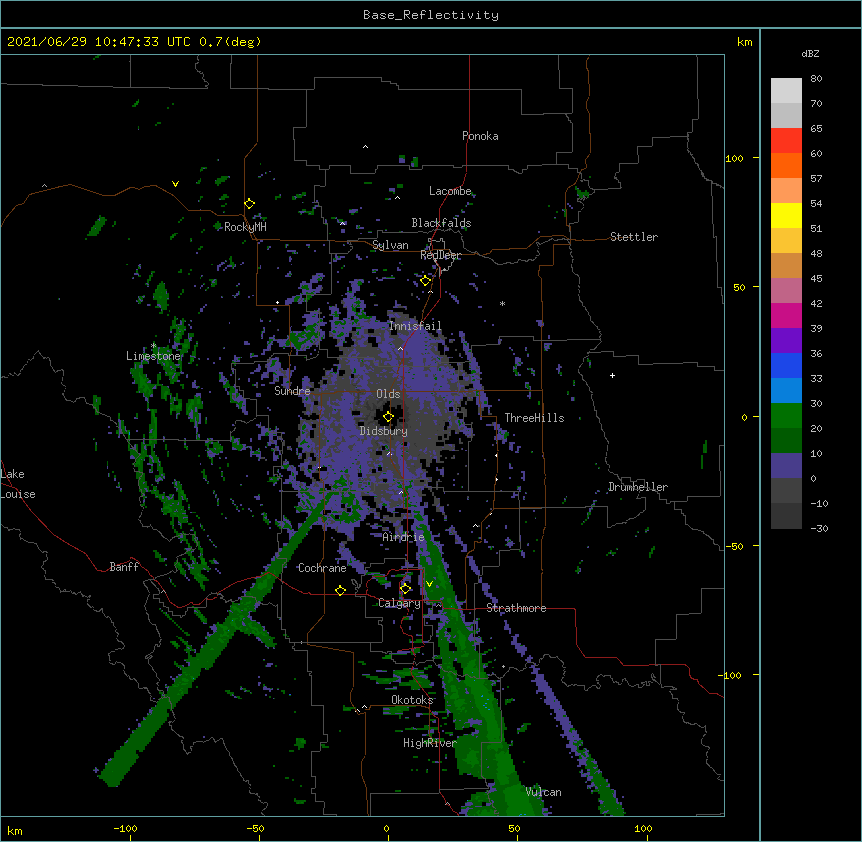
Task: Click the -100 tick on bottom axis
Action: (x=125, y=828)
